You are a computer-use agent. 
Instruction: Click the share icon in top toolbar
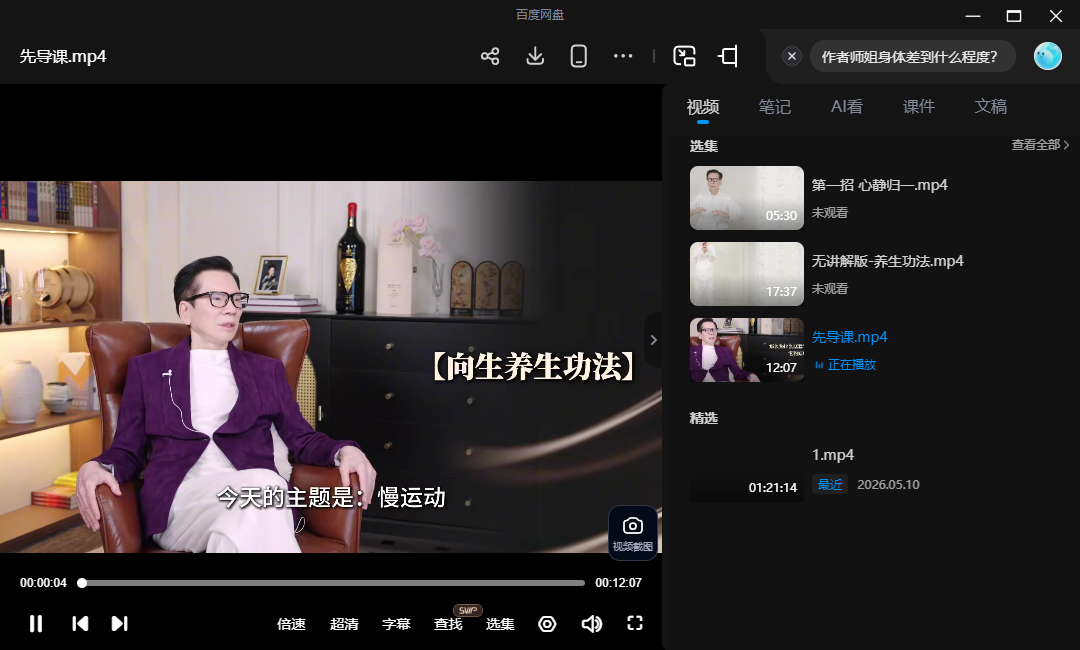pos(490,56)
